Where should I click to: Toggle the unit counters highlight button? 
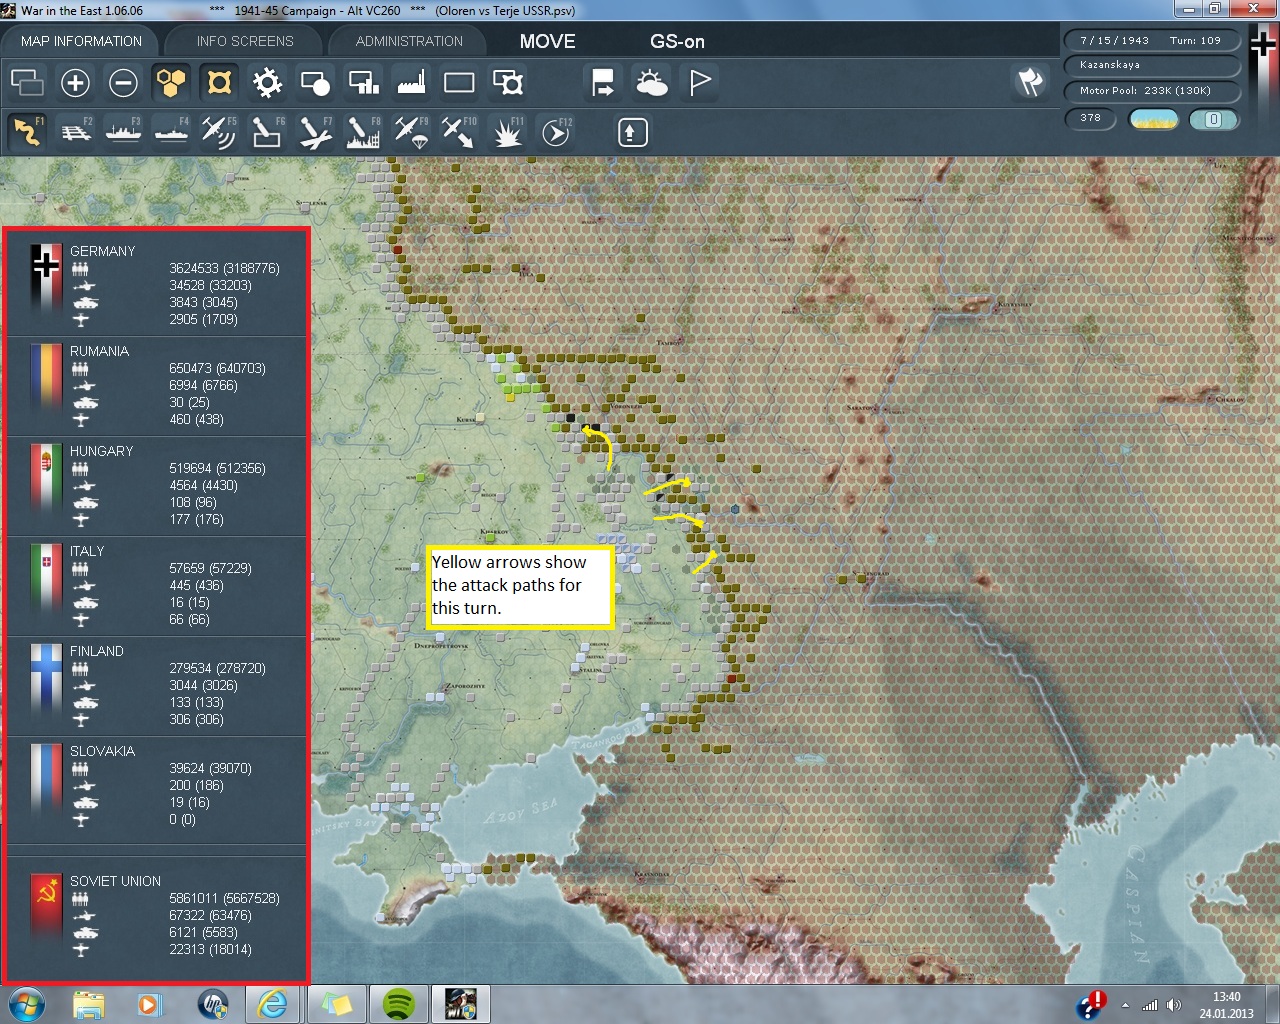coord(219,83)
